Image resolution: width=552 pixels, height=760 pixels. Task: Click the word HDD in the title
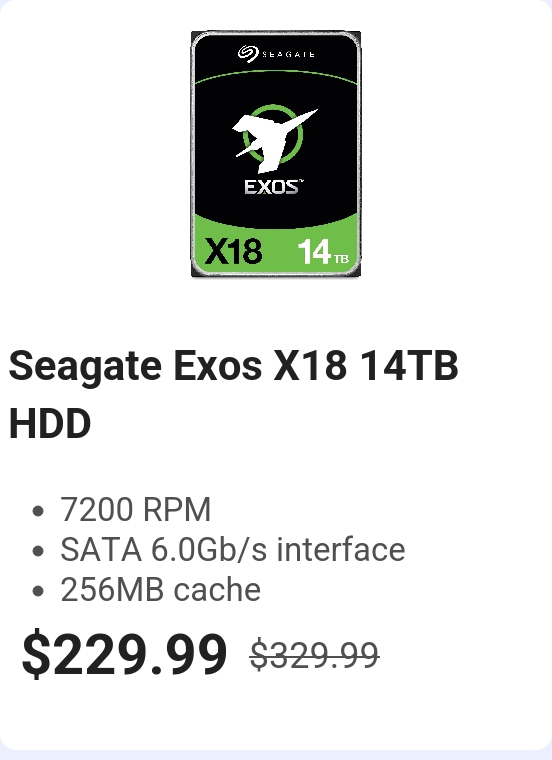[50, 423]
